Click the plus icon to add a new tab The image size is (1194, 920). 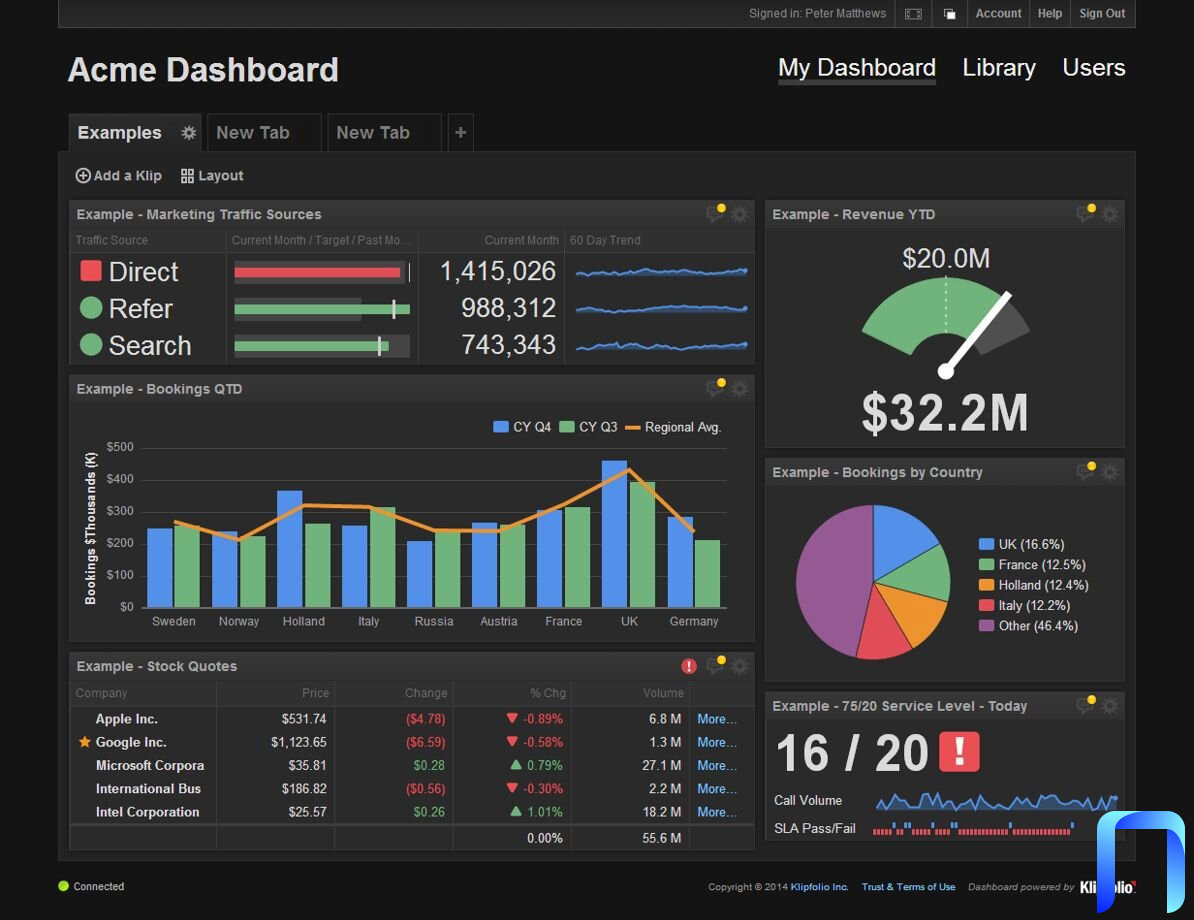pos(460,133)
